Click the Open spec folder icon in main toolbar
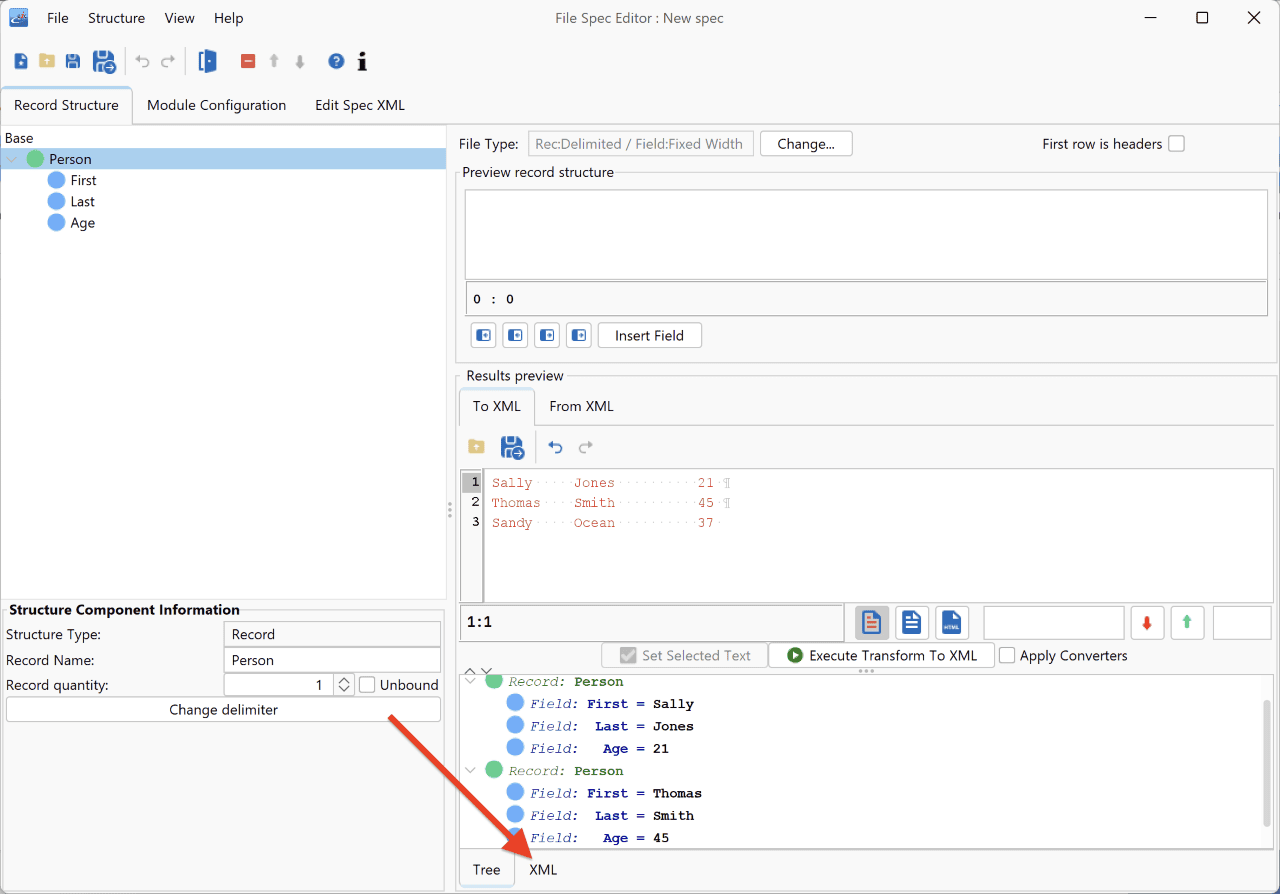This screenshot has width=1280, height=894. click(47, 62)
